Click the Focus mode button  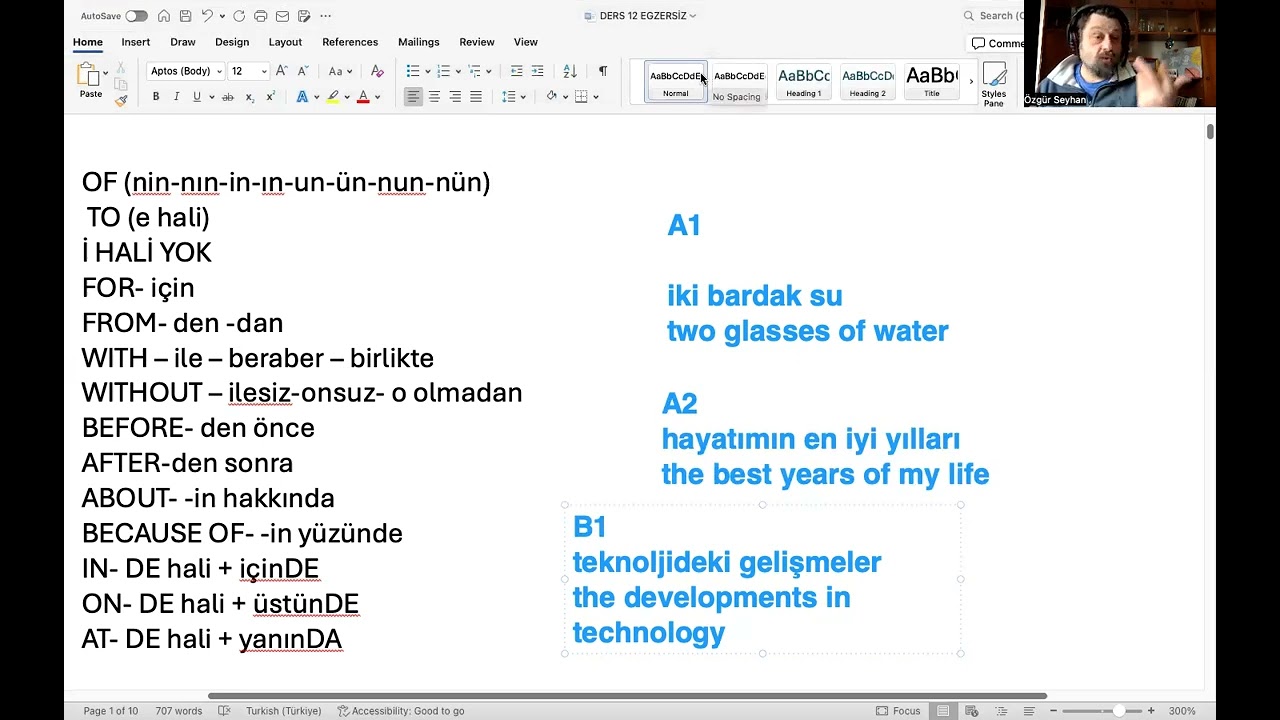898,711
